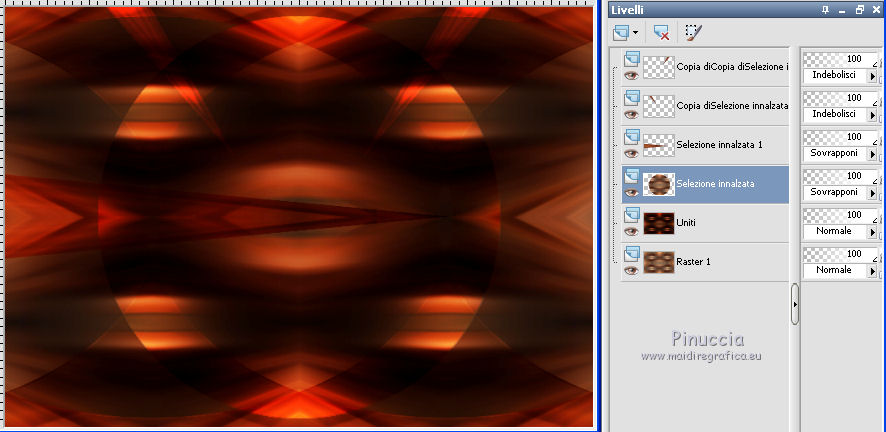Pin the Livelli palette with the pushpin
The height and width of the screenshot is (432, 886).
(x=828, y=10)
